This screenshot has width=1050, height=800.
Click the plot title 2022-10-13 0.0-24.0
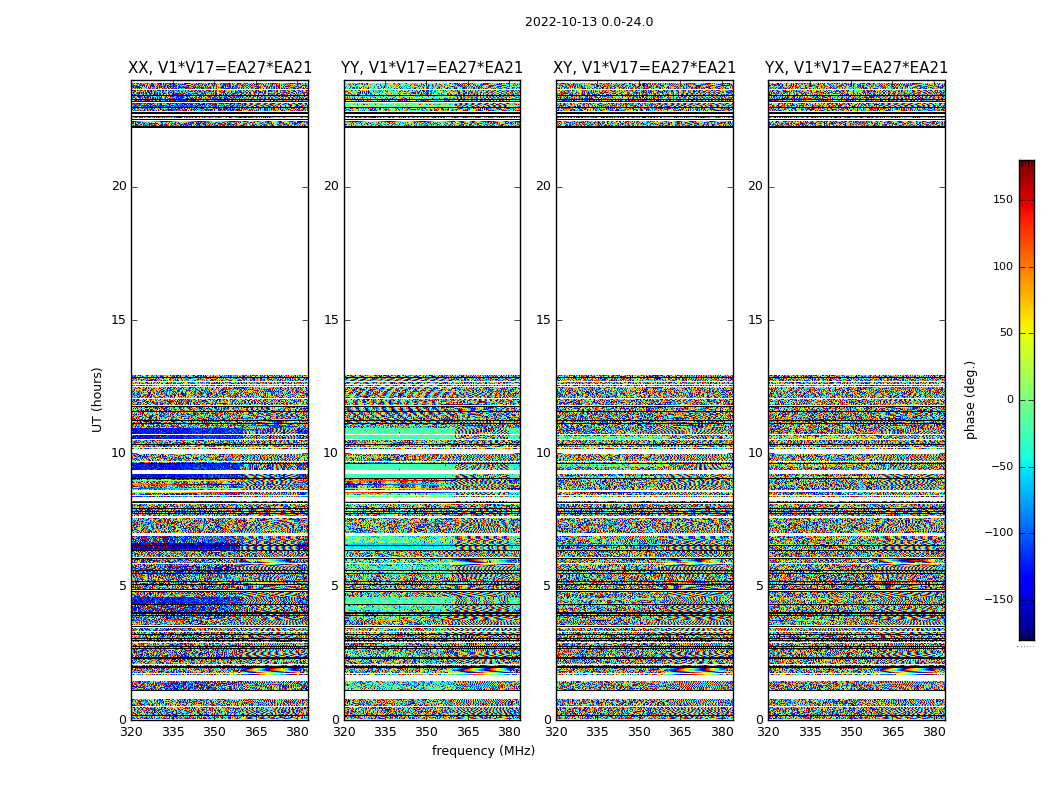coord(589,22)
